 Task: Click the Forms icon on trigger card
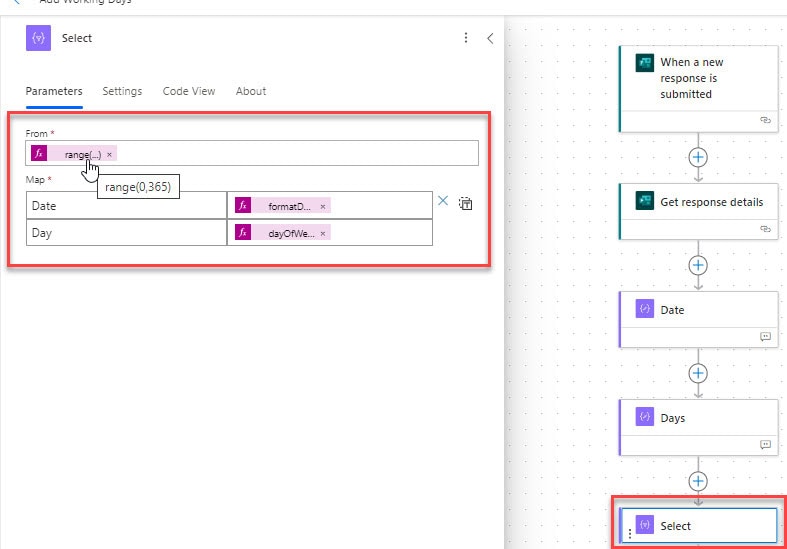645,63
